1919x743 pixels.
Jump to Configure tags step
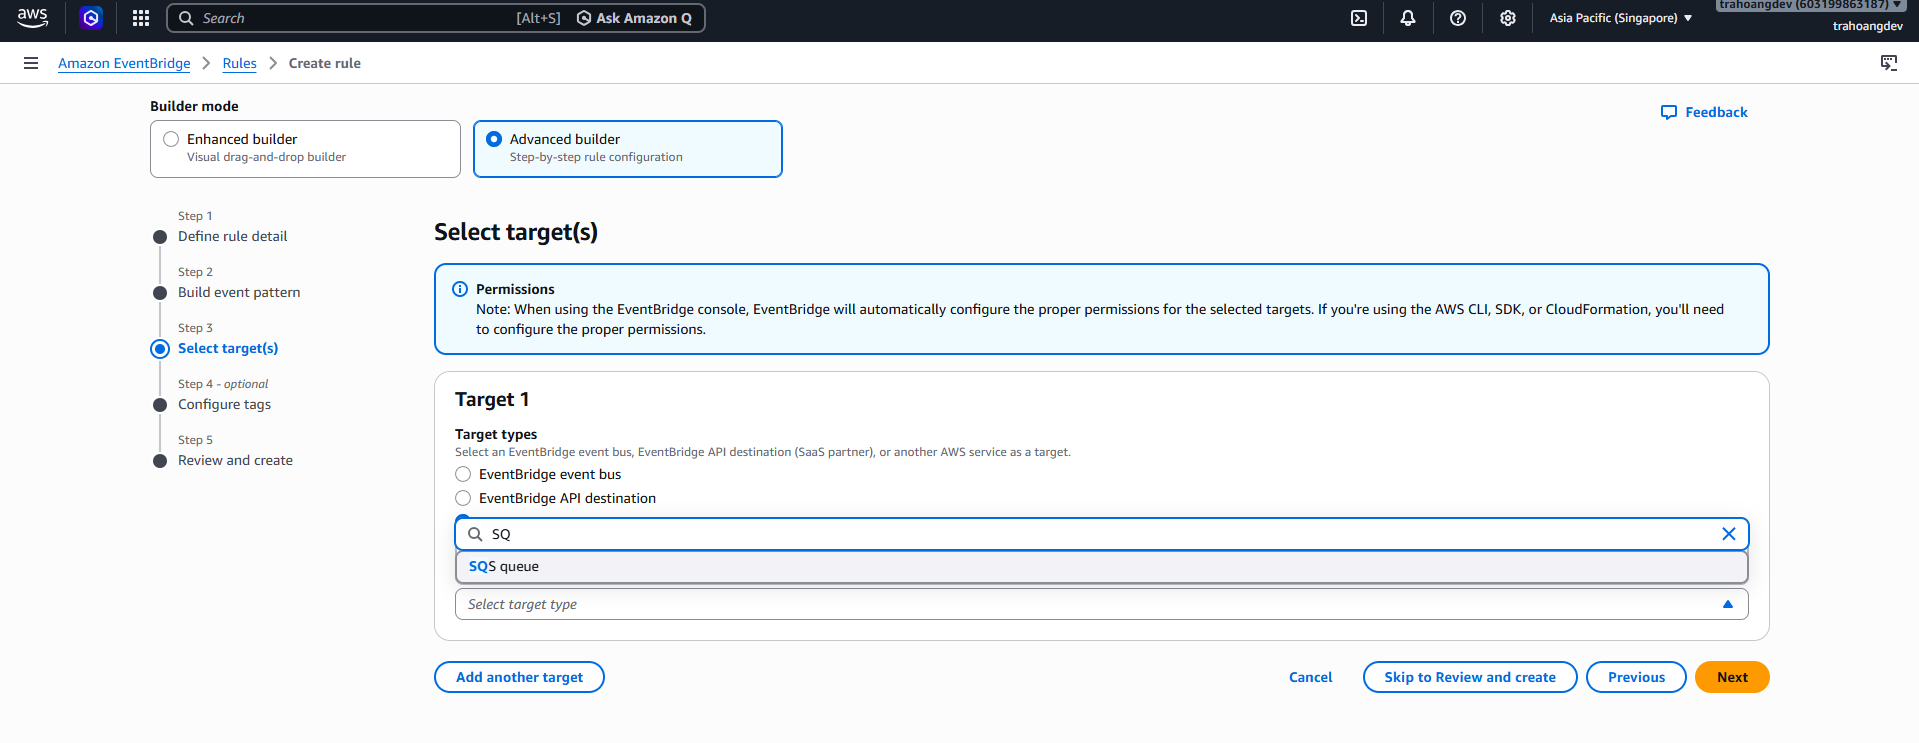pos(224,404)
